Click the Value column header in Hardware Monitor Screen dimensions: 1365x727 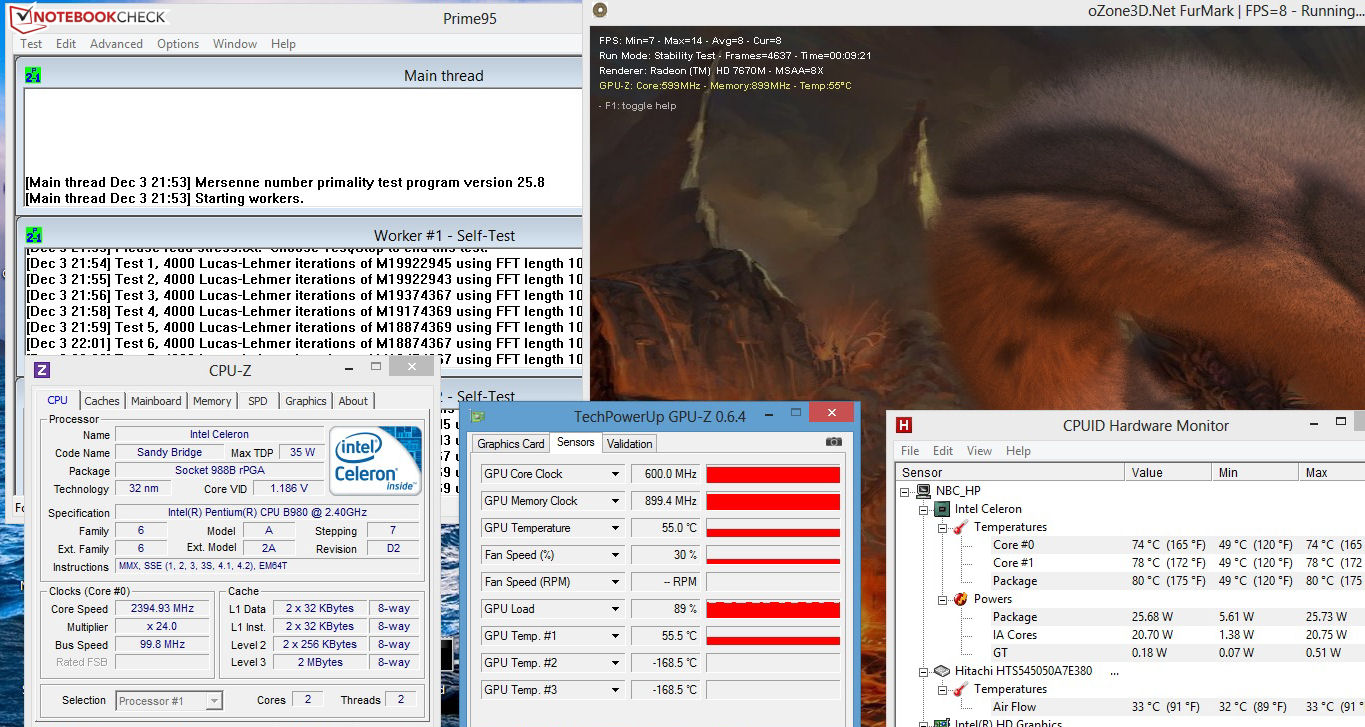[1168, 472]
